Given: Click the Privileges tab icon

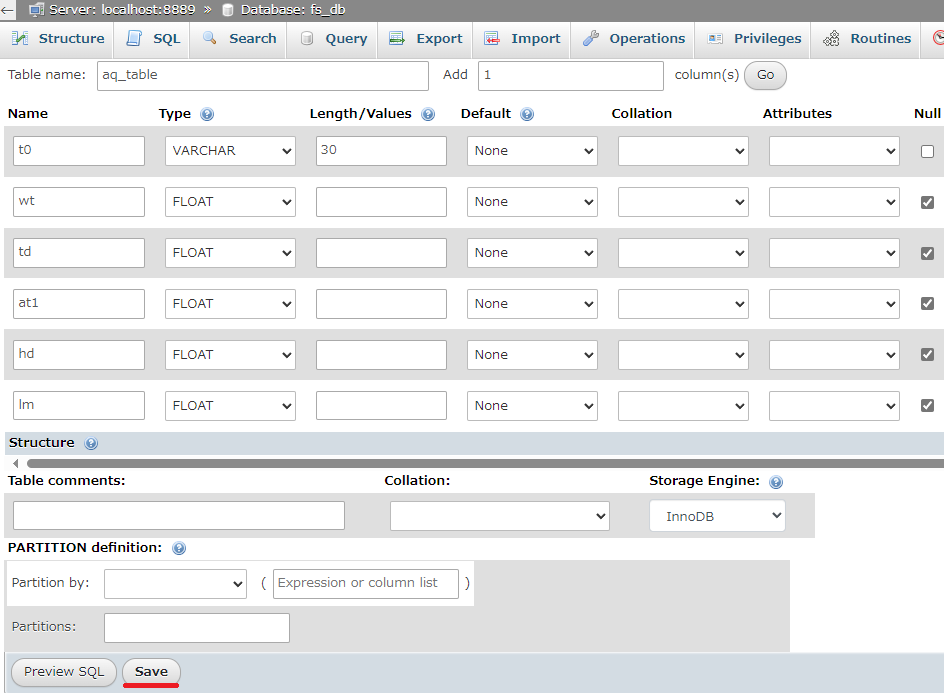Looking at the screenshot, I should point(715,39).
